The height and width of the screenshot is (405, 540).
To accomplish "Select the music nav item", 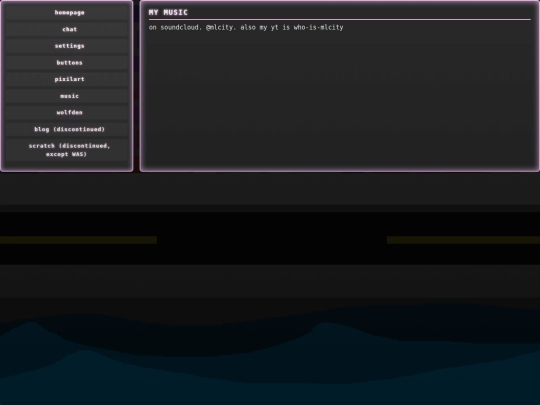I will pos(67,96).
